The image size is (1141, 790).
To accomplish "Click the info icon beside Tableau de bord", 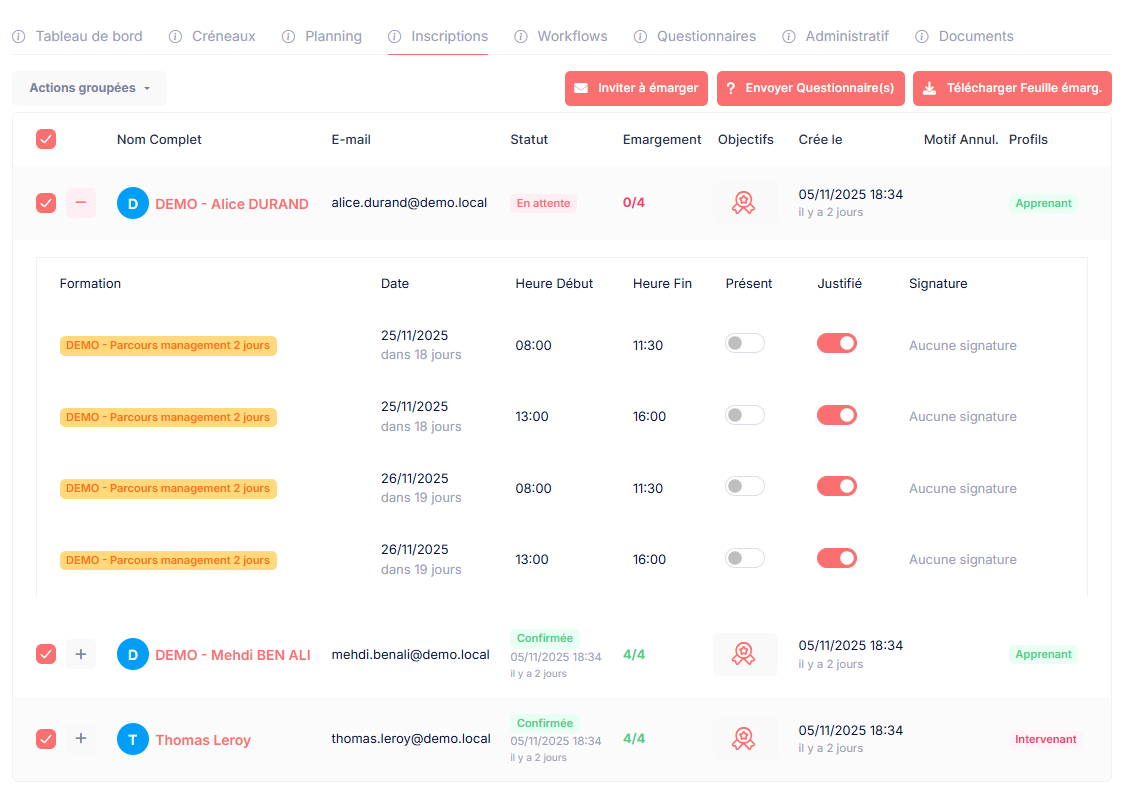I will click(x=19, y=37).
